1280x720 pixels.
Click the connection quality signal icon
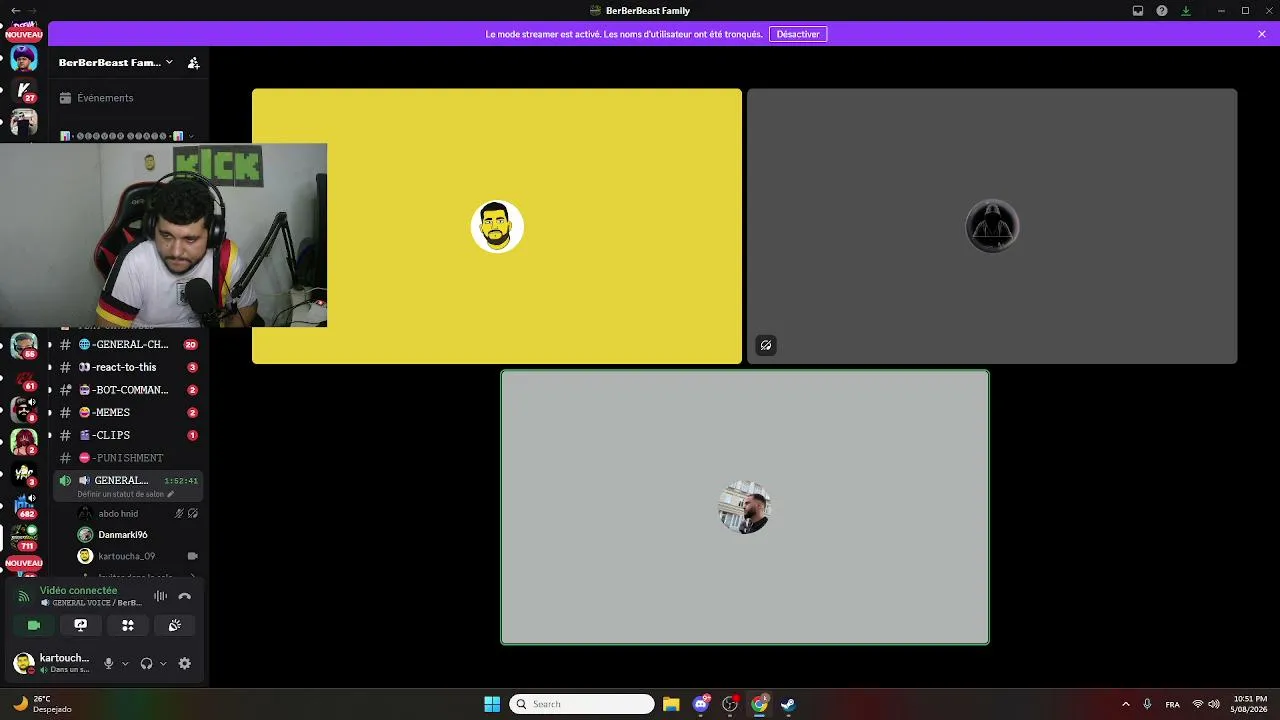pyautogui.click(x=24, y=596)
